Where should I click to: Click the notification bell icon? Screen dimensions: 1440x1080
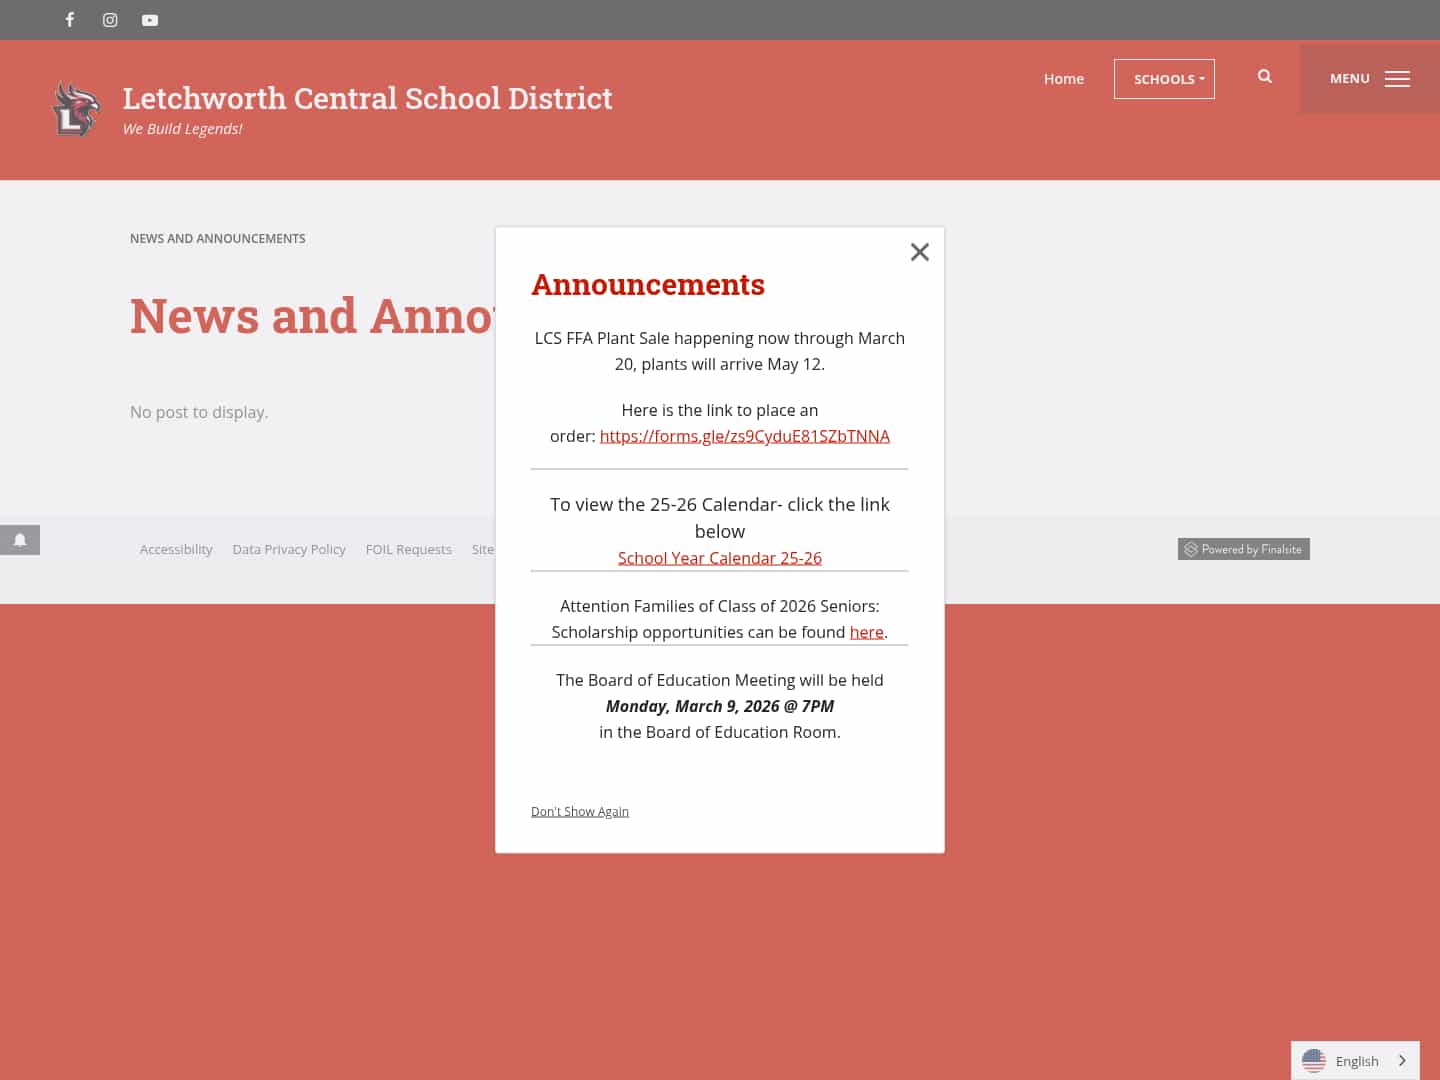pyautogui.click(x=20, y=540)
